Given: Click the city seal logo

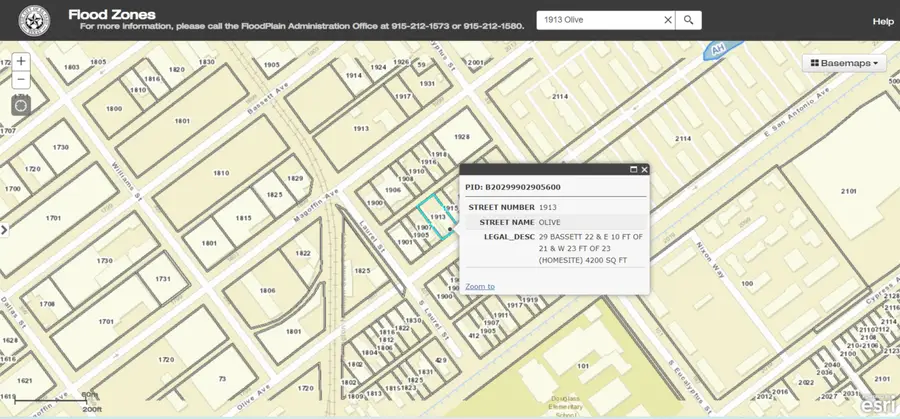Looking at the screenshot, I should coord(35,20).
